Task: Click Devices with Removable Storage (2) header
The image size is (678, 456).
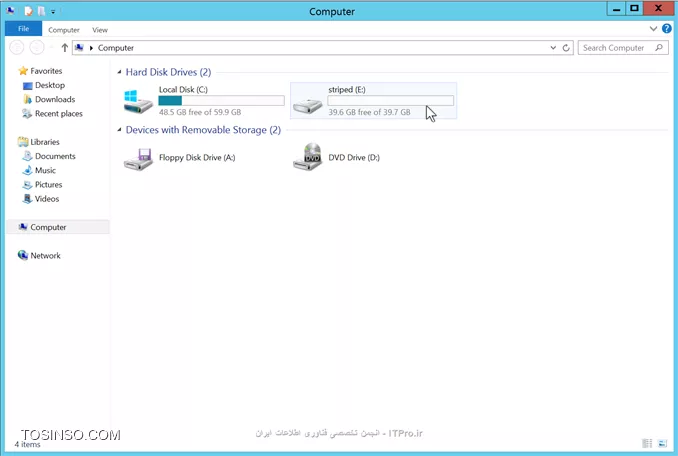Action: (x=203, y=130)
